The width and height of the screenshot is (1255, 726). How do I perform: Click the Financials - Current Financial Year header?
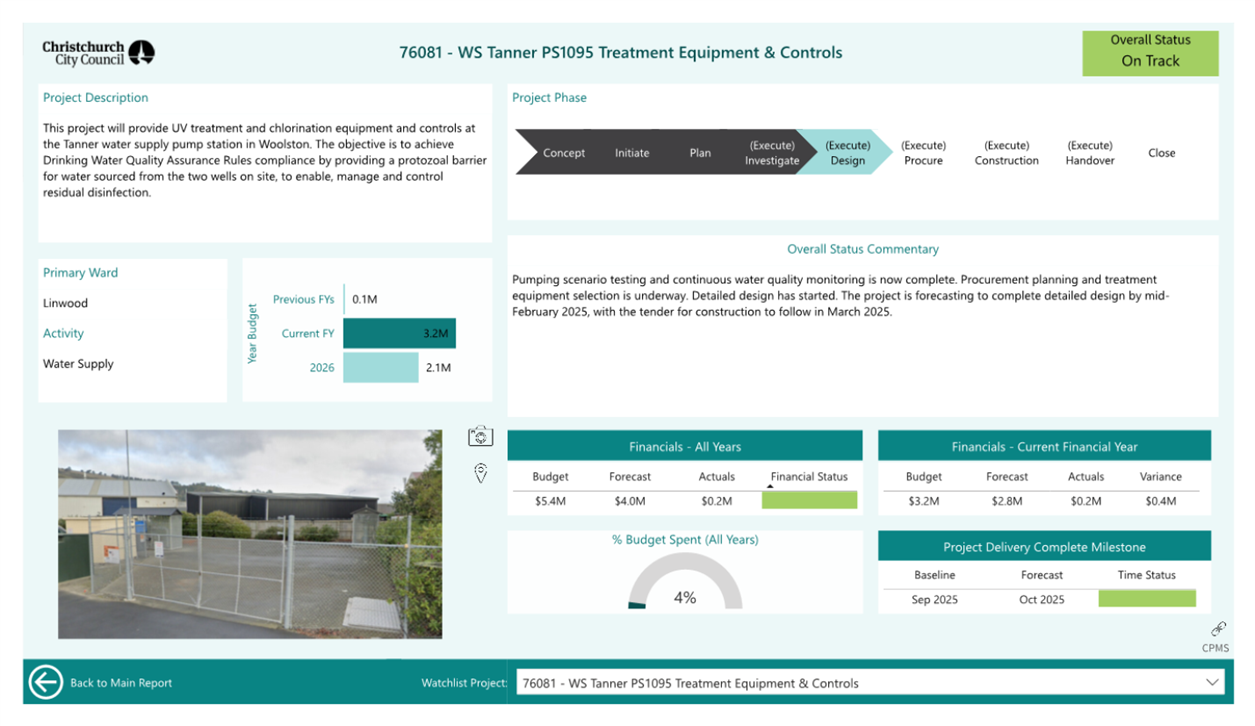[1044, 446]
